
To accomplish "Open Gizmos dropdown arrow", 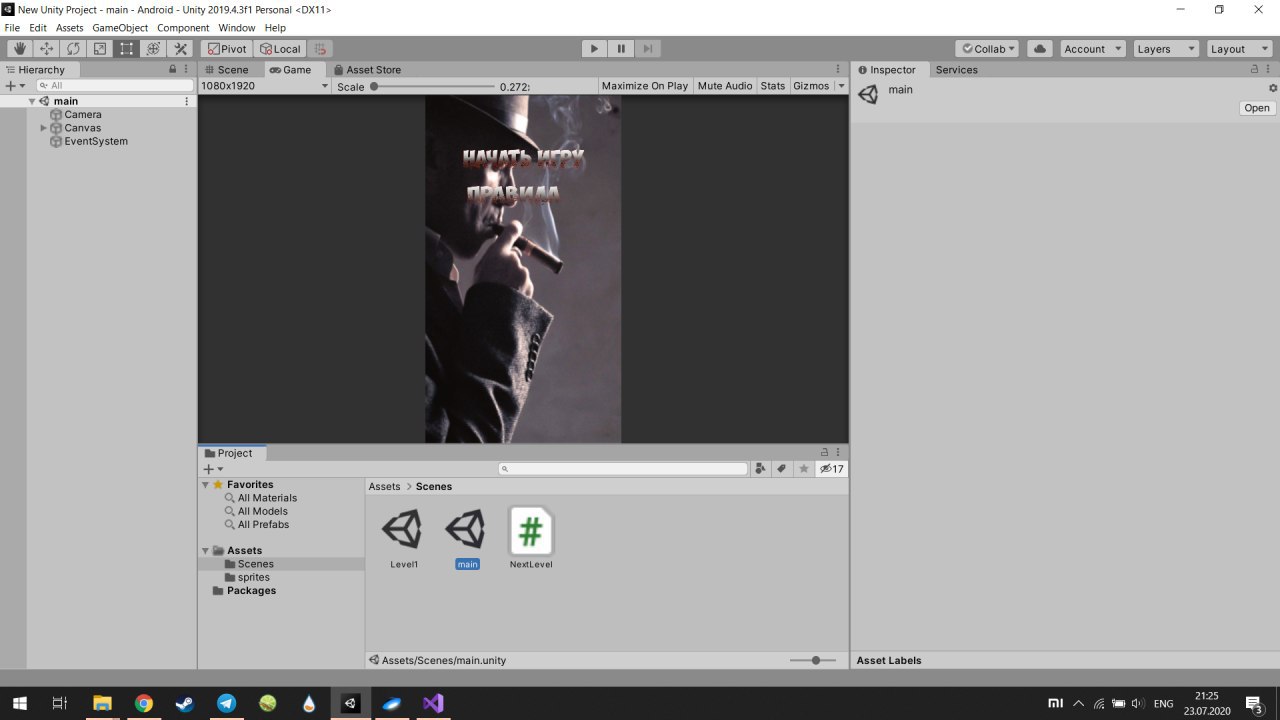I will coord(841,86).
